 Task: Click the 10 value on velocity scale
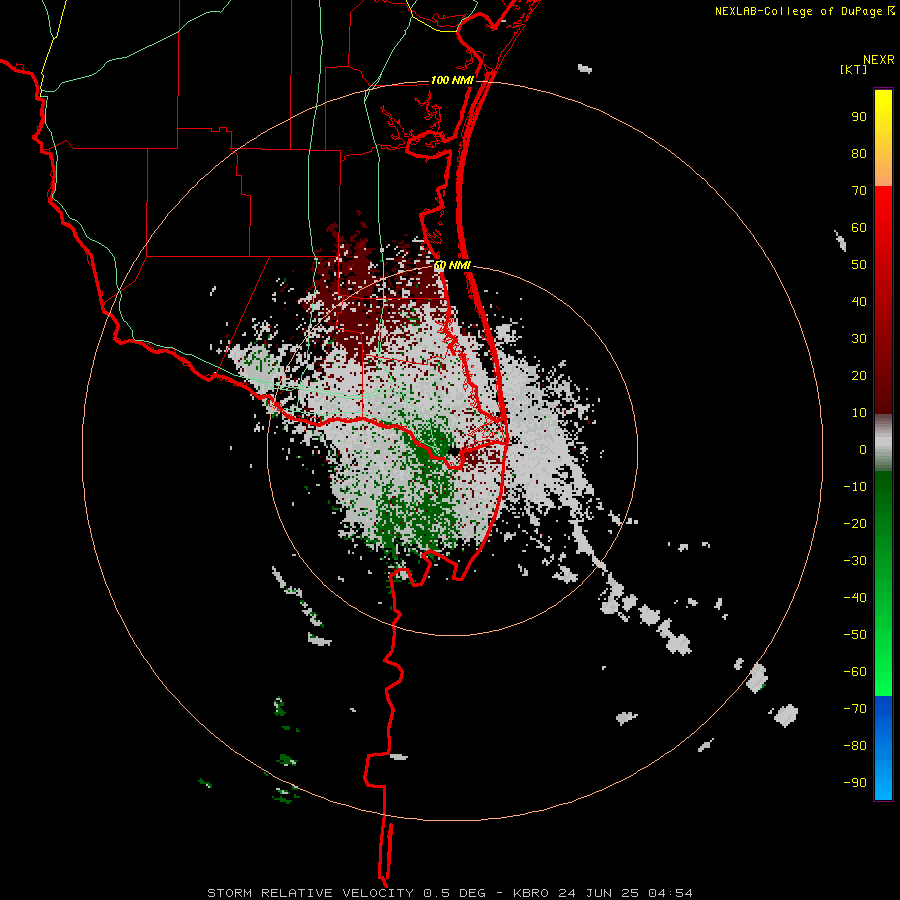pyautogui.click(x=859, y=413)
